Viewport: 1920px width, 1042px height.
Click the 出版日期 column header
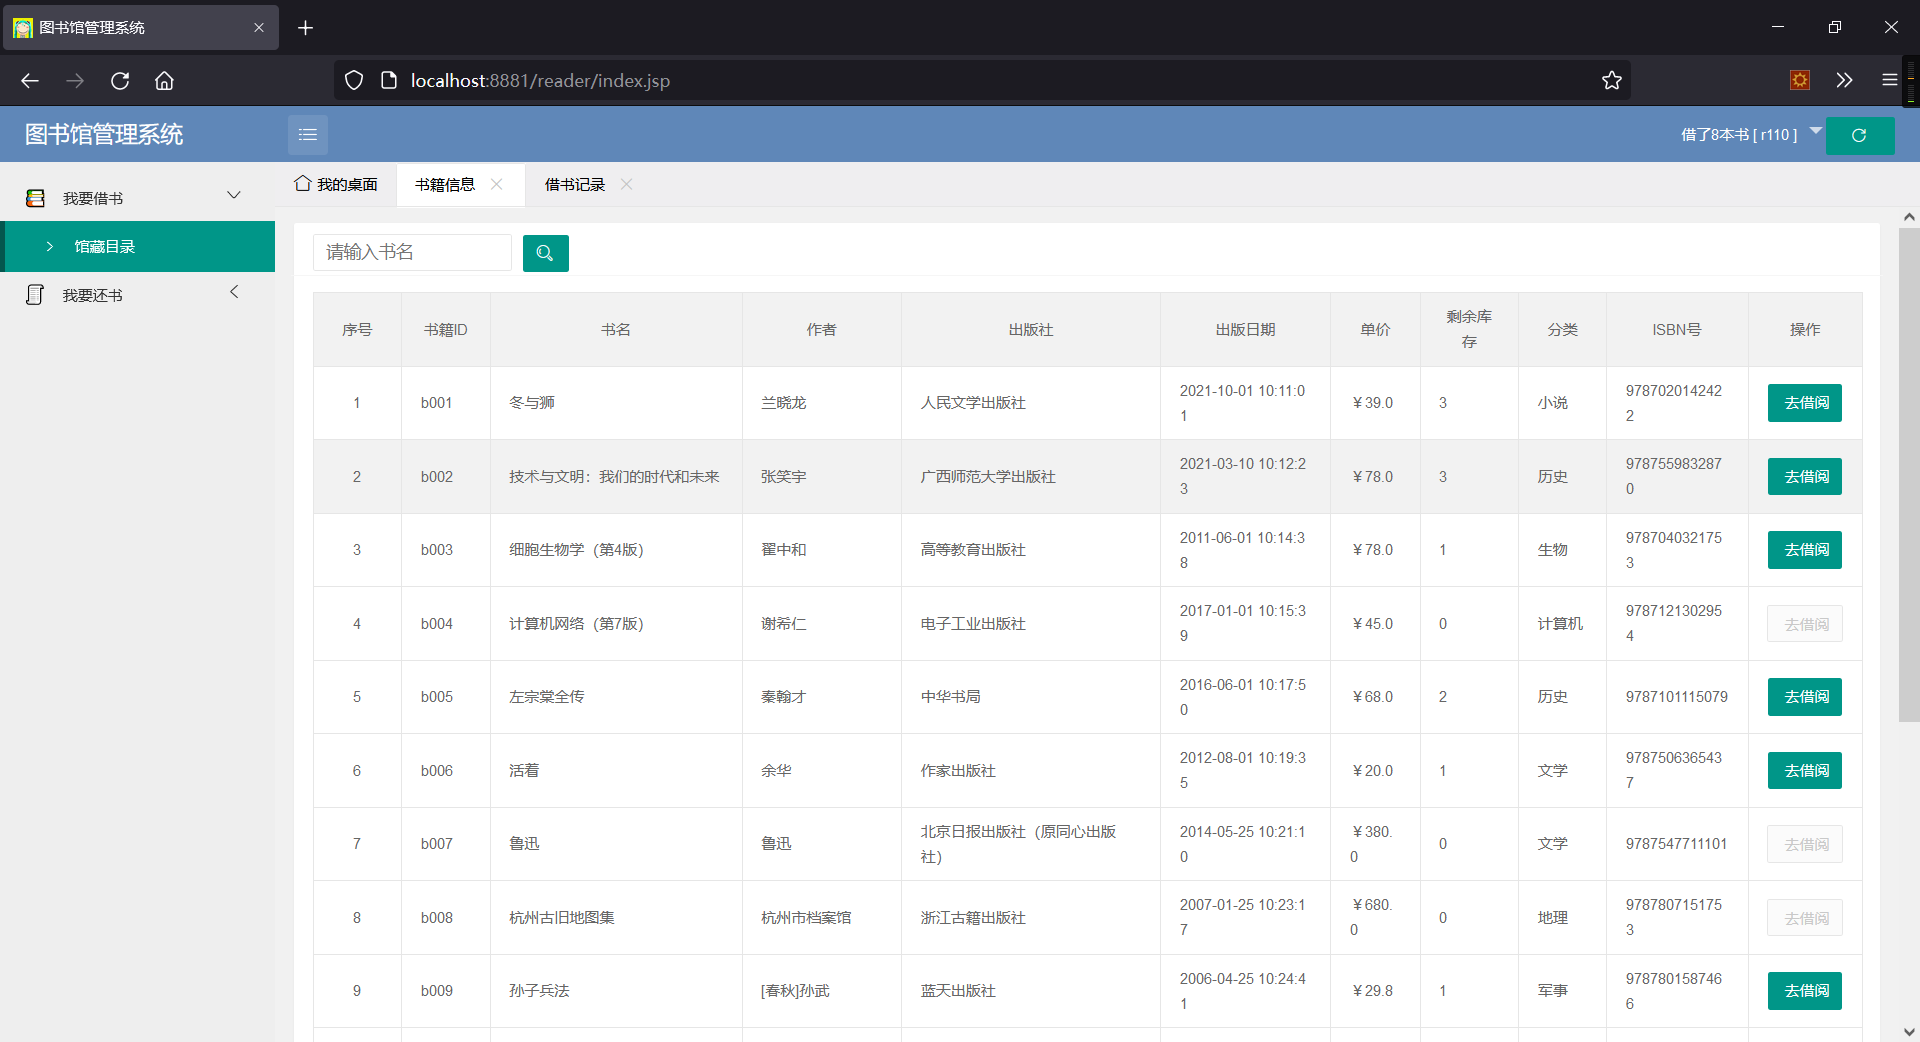(x=1245, y=330)
